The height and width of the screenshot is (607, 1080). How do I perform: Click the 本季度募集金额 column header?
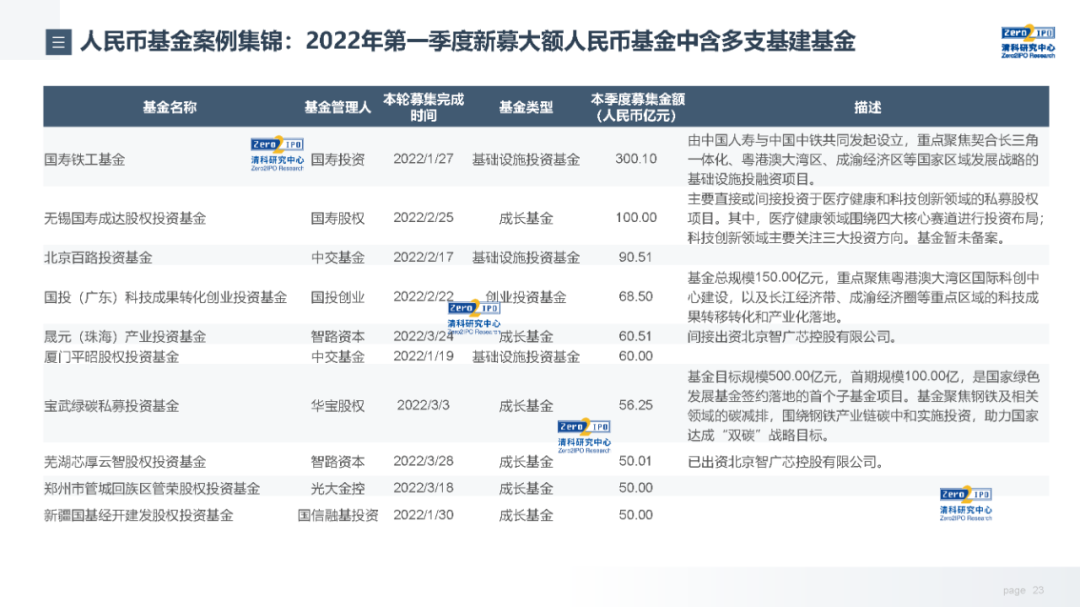[x=637, y=107]
